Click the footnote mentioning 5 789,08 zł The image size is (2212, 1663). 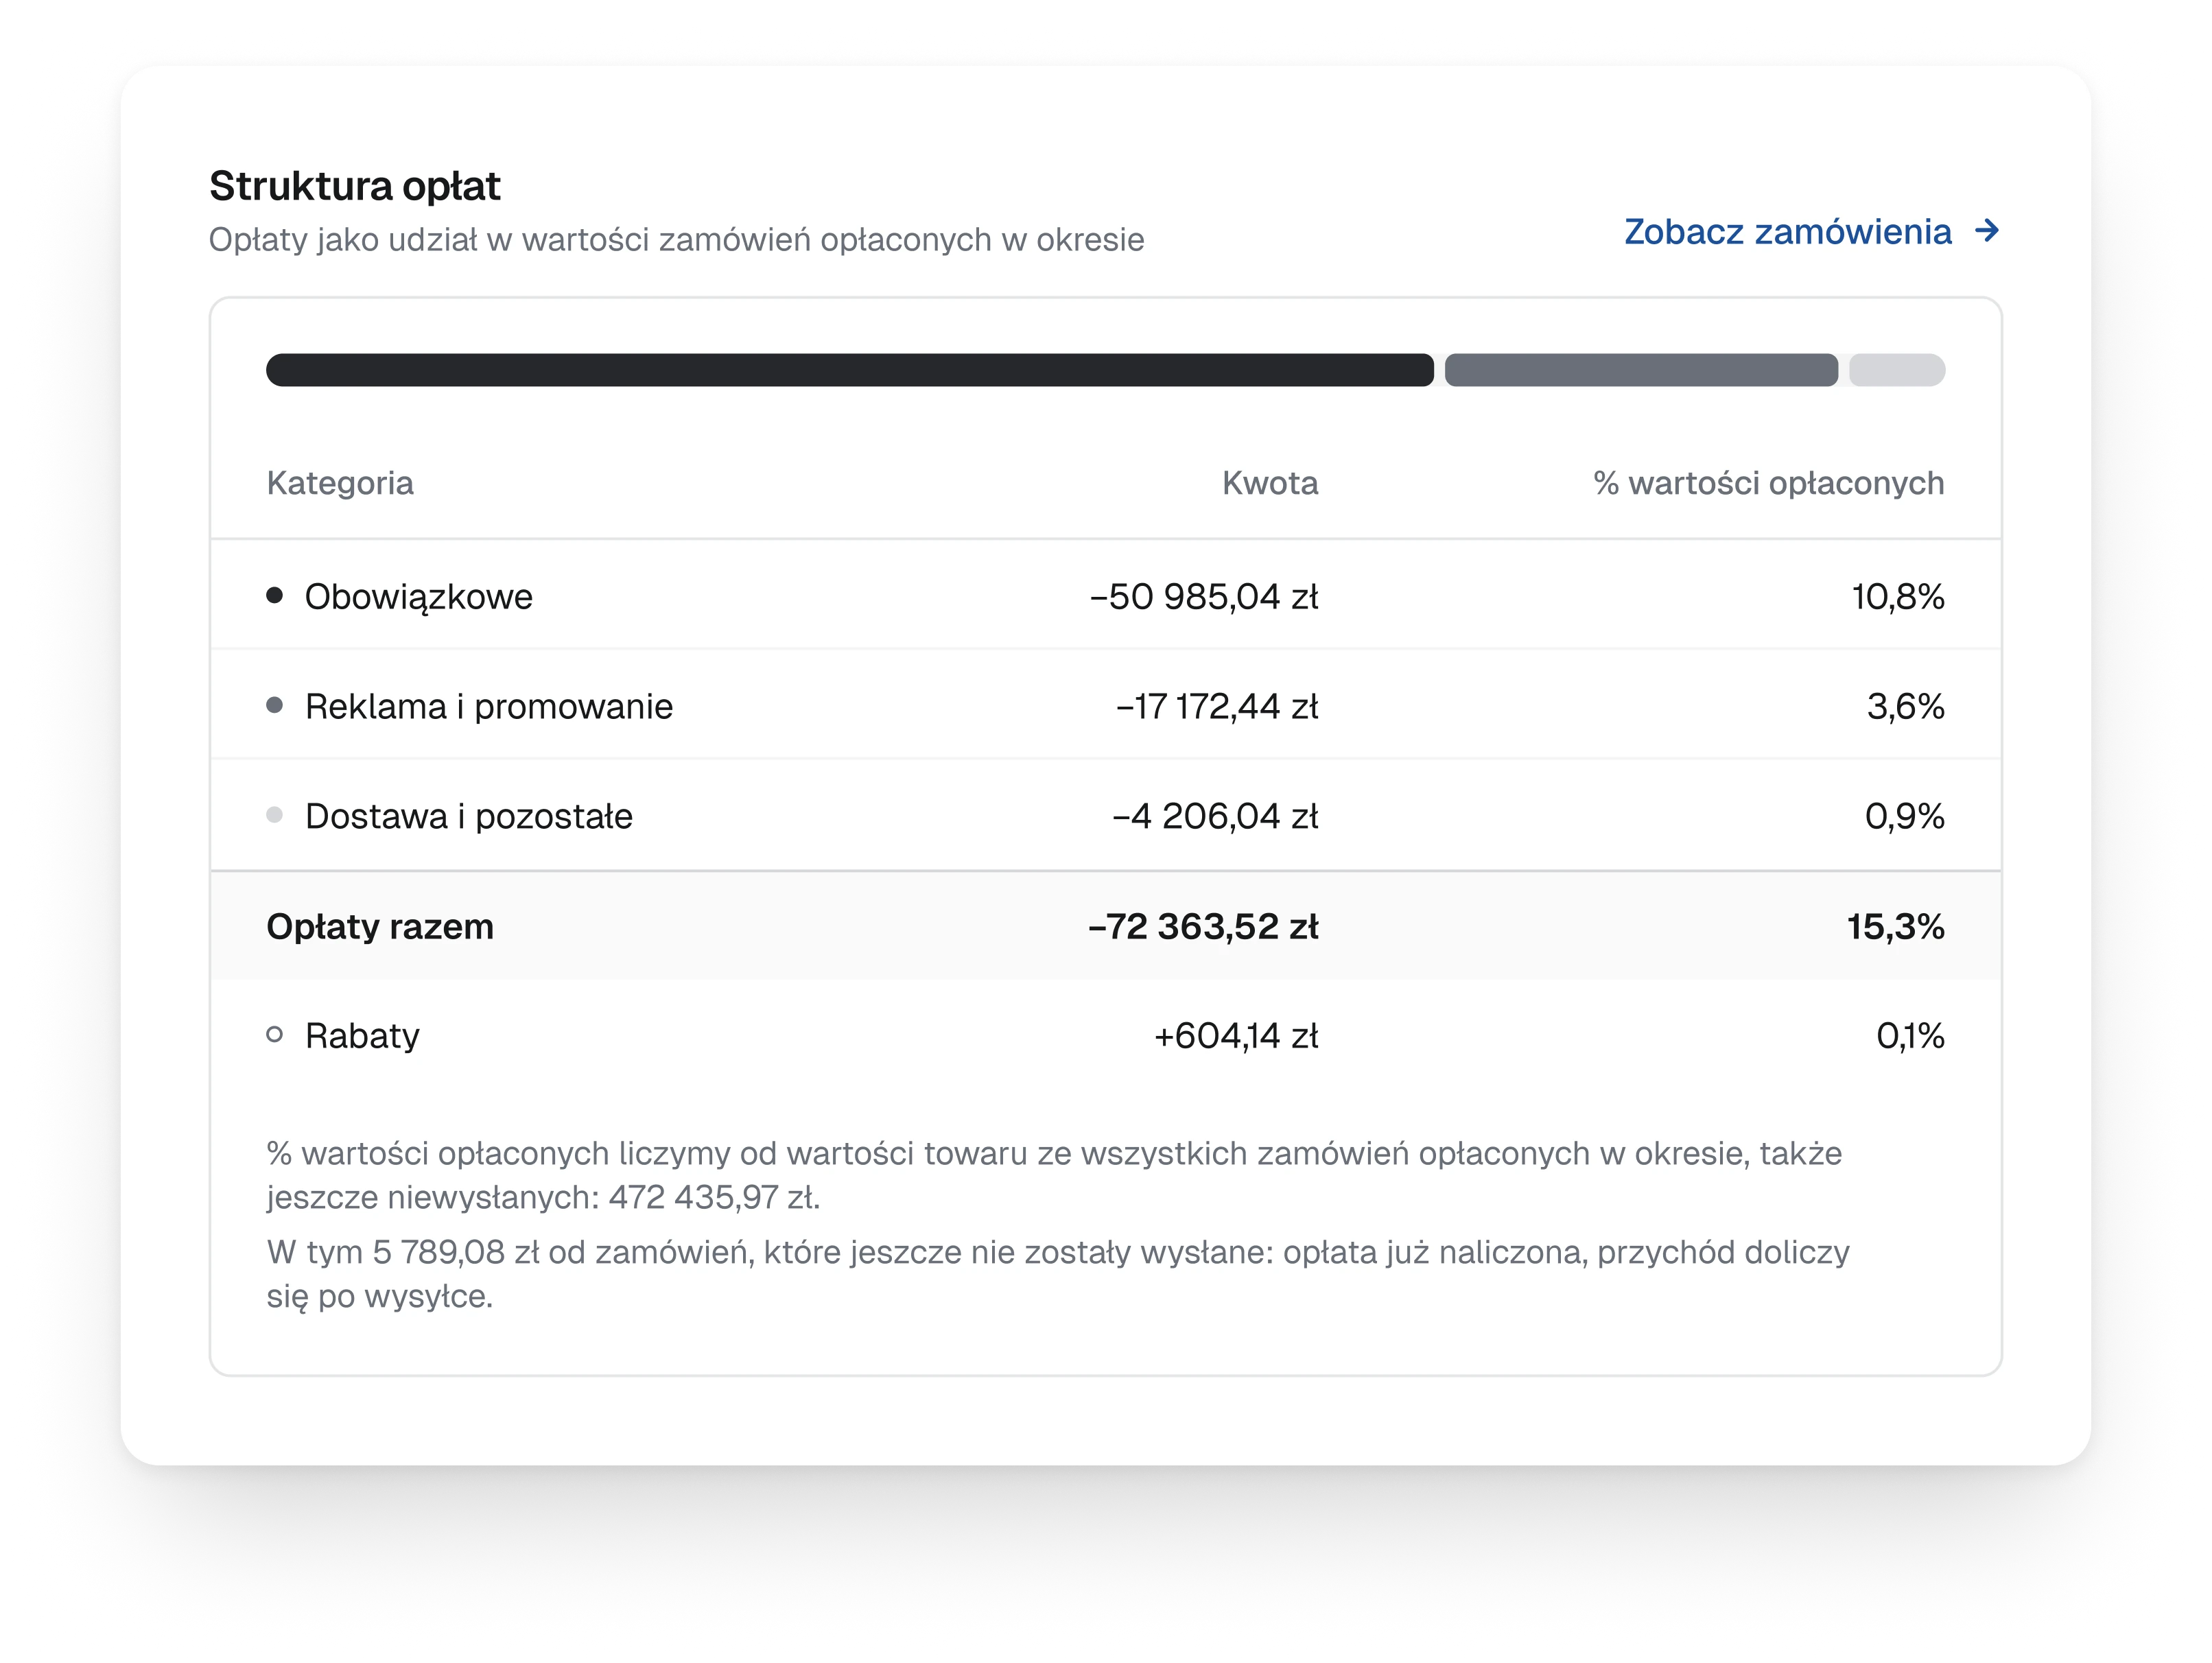[x=1058, y=1274]
